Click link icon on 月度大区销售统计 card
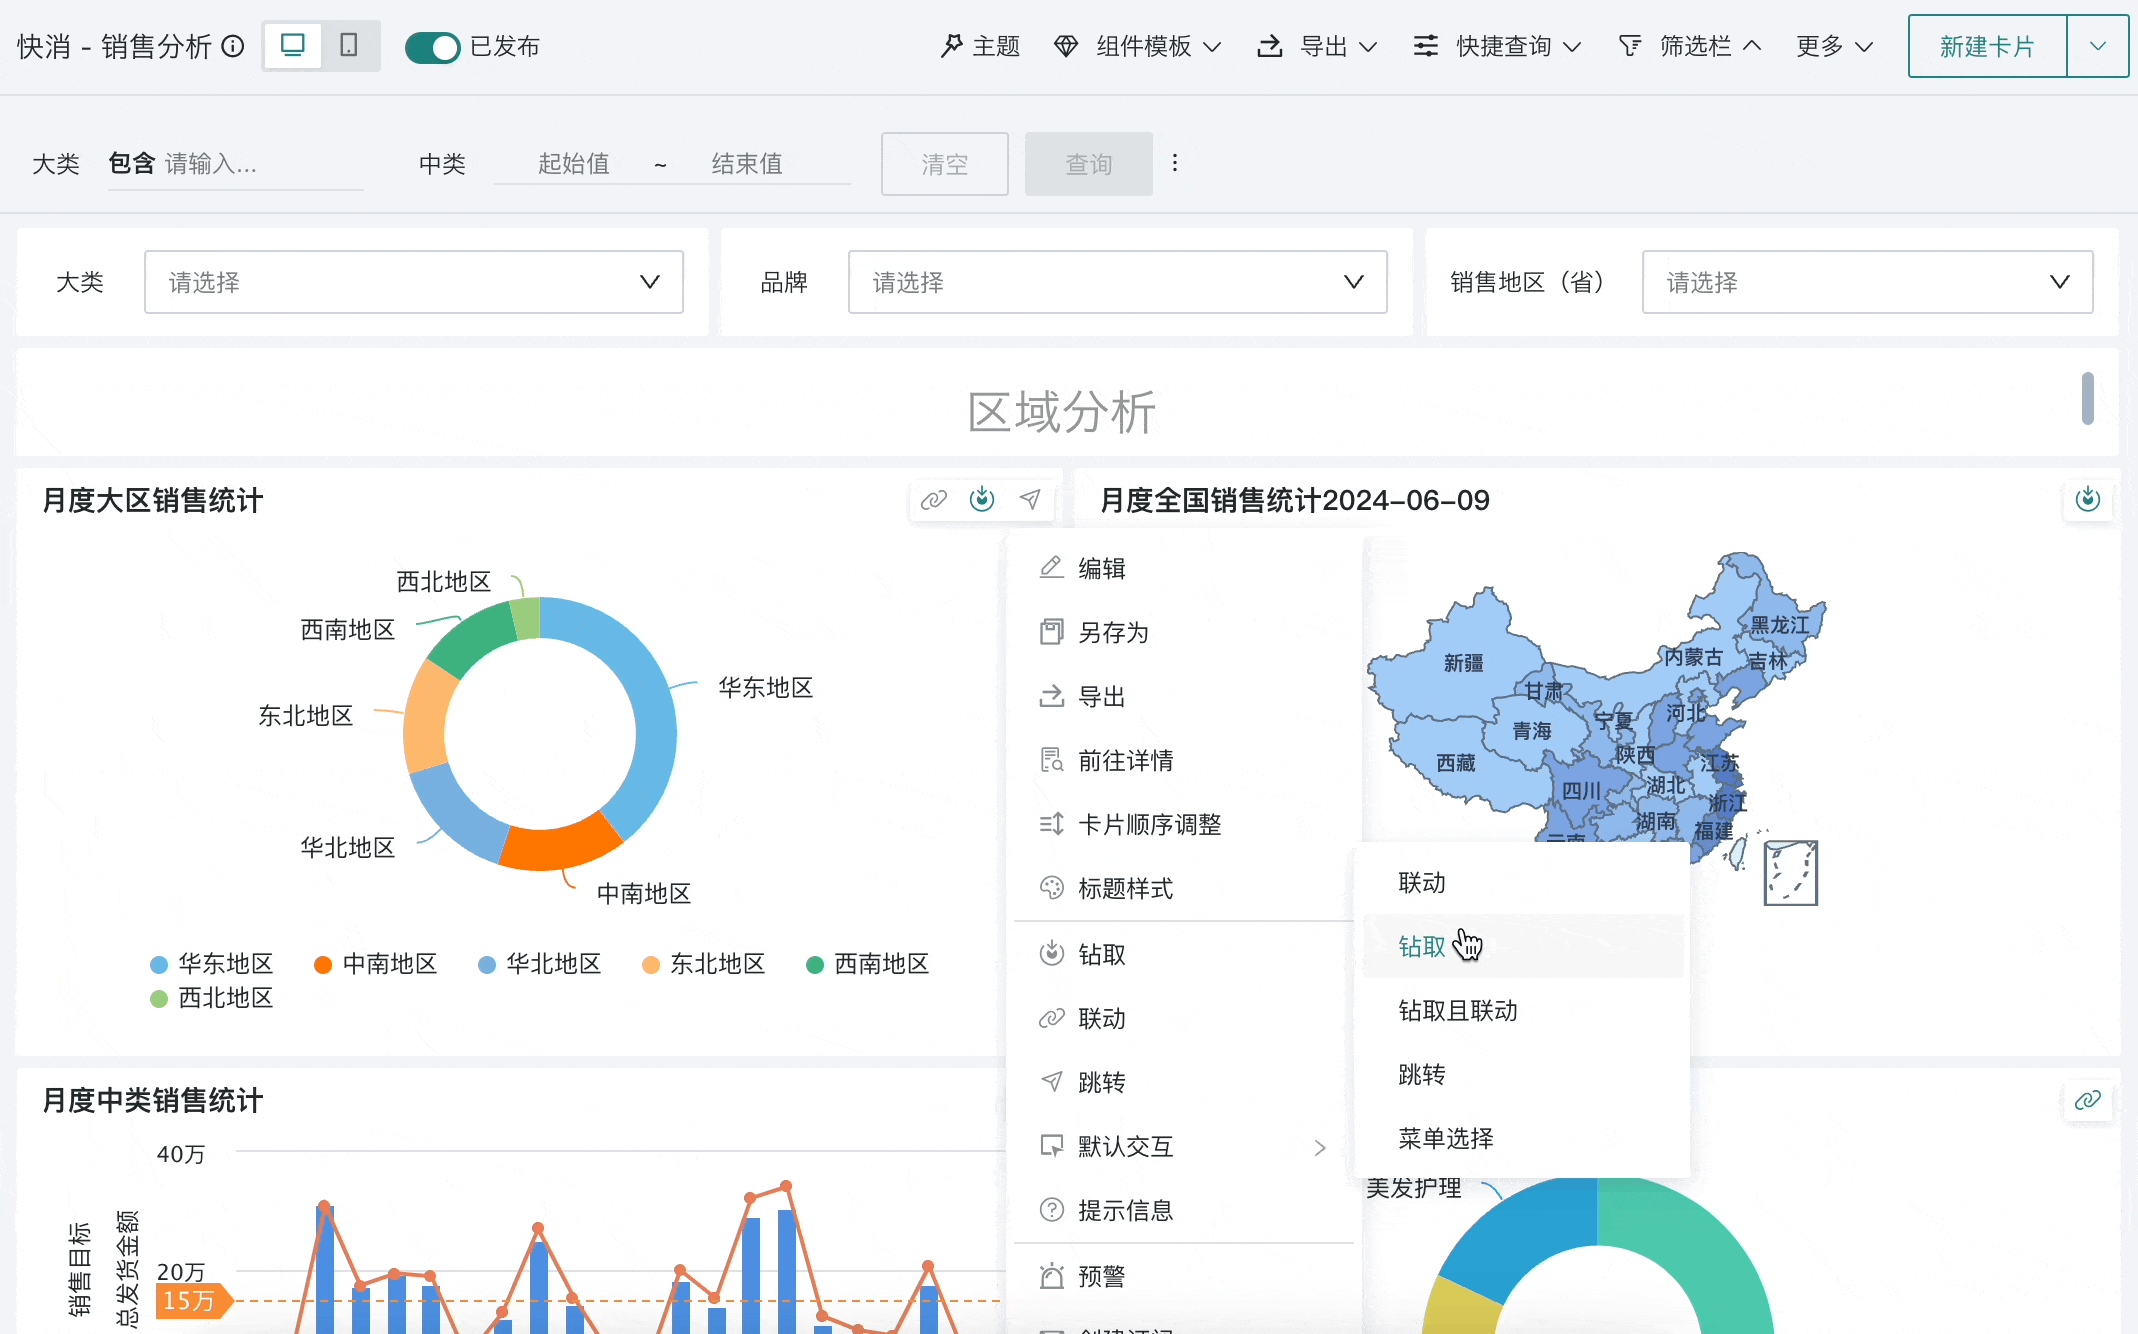This screenshot has width=2138, height=1334. (934, 500)
